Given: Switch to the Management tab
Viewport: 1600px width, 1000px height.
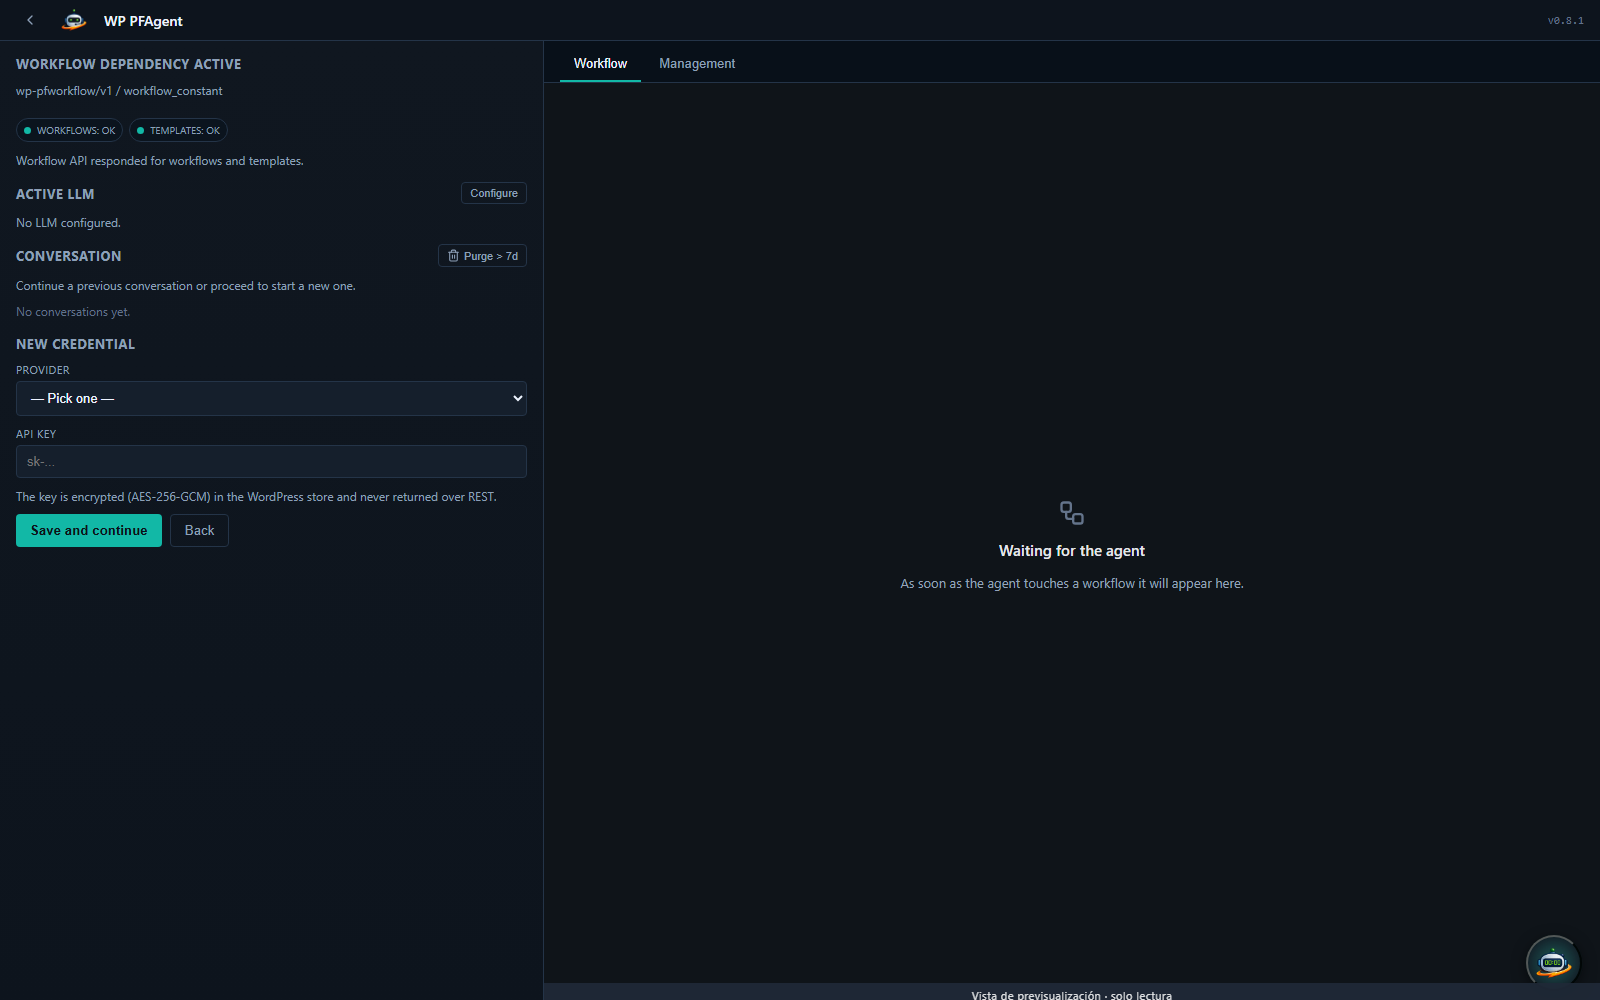Looking at the screenshot, I should [x=697, y=63].
